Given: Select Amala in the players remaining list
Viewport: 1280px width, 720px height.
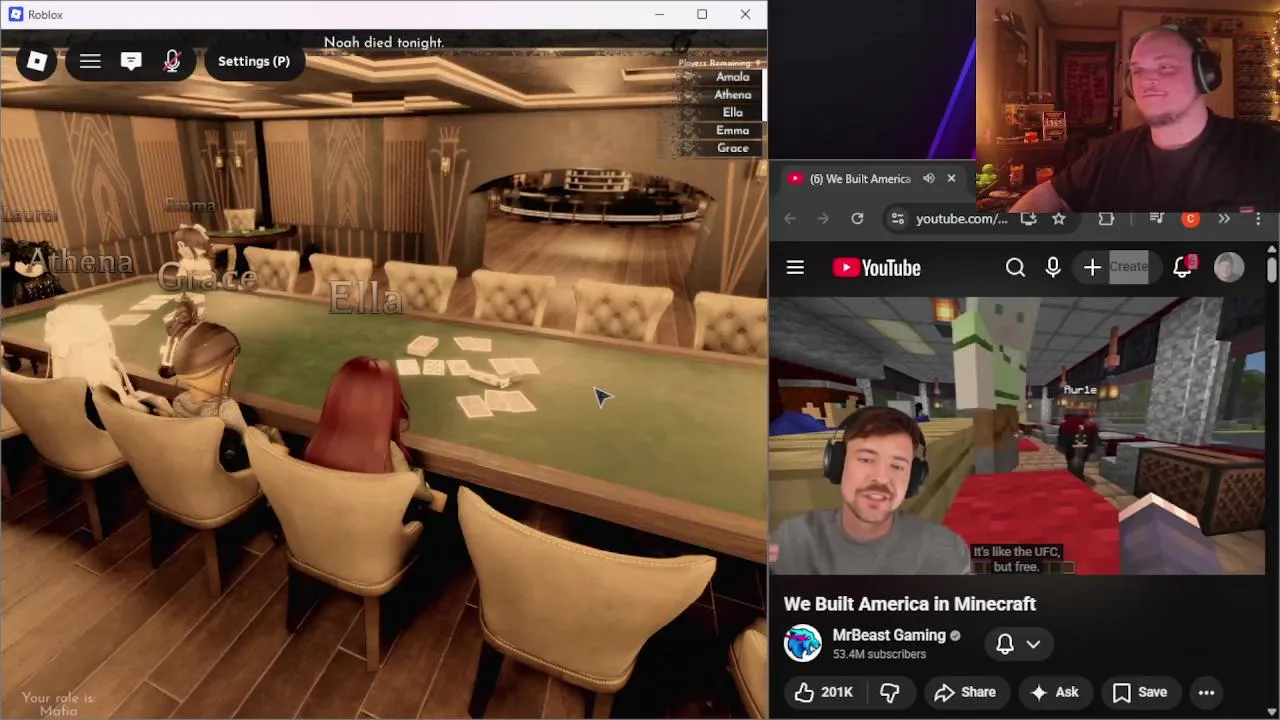Looking at the screenshot, I should pyautogui.click(x=732, y=77).
